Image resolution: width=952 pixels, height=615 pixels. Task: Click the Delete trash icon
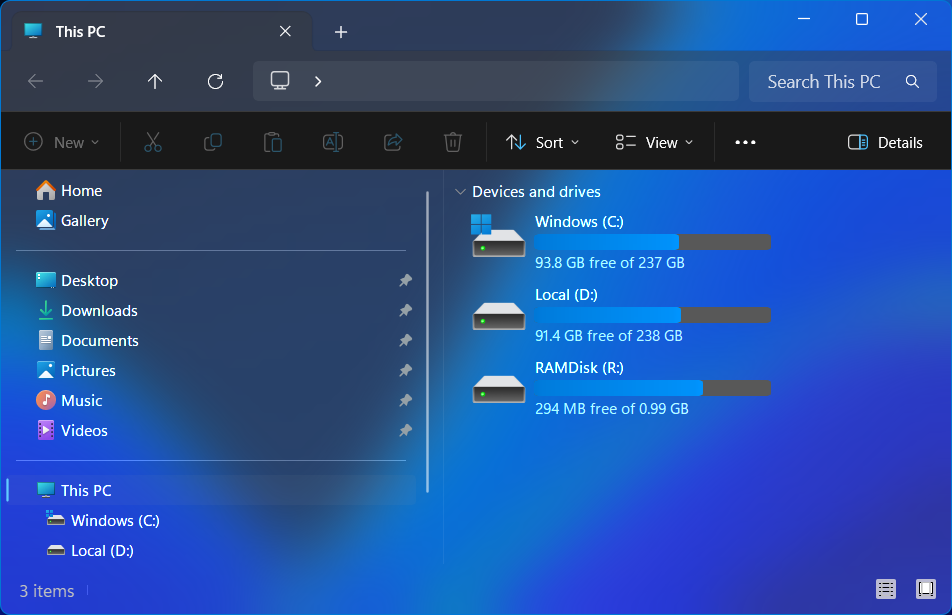tap(453, 142)
